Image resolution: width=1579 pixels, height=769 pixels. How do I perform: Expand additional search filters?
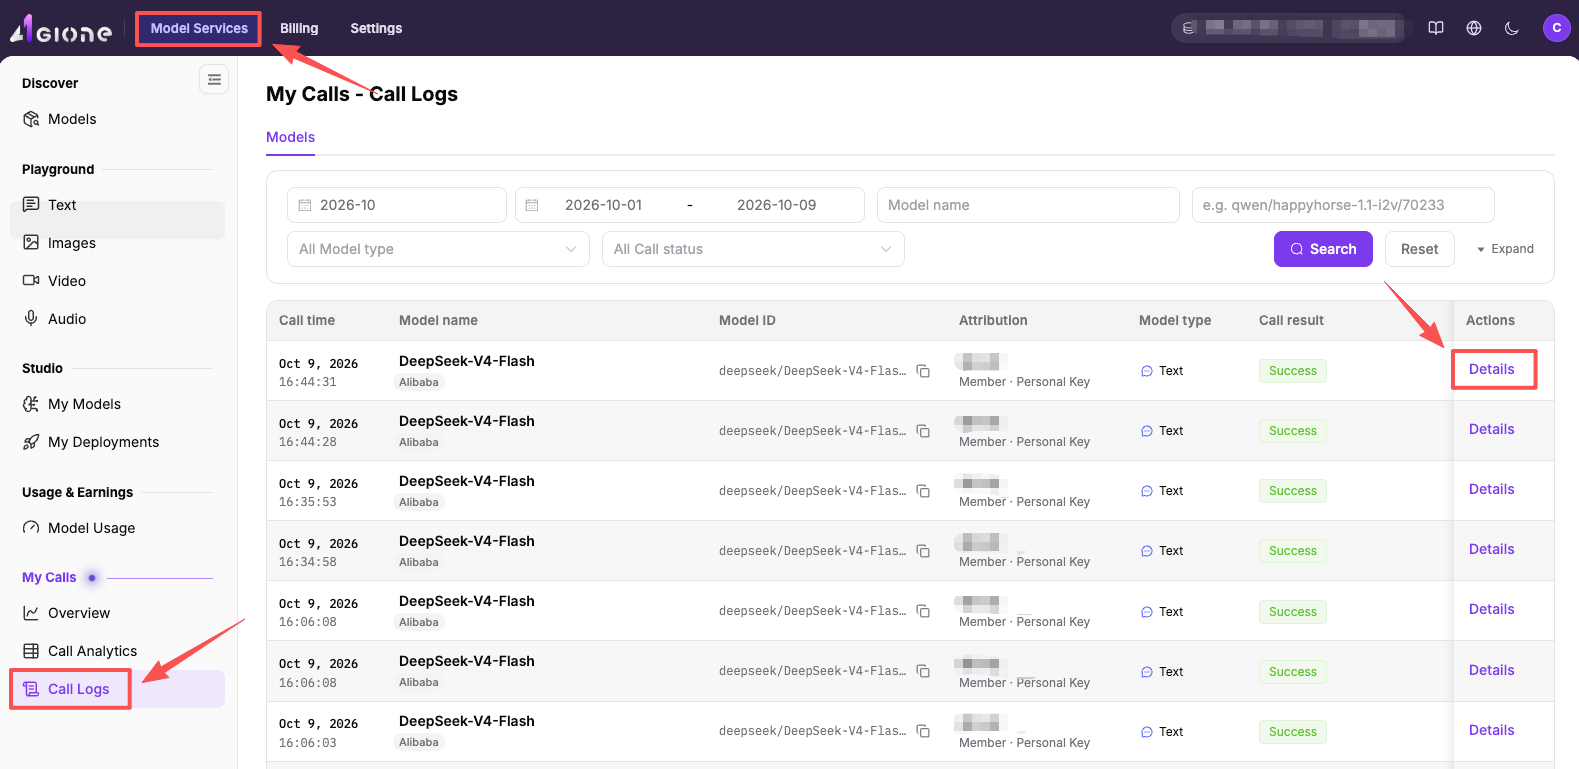(x=1505, y=249)
